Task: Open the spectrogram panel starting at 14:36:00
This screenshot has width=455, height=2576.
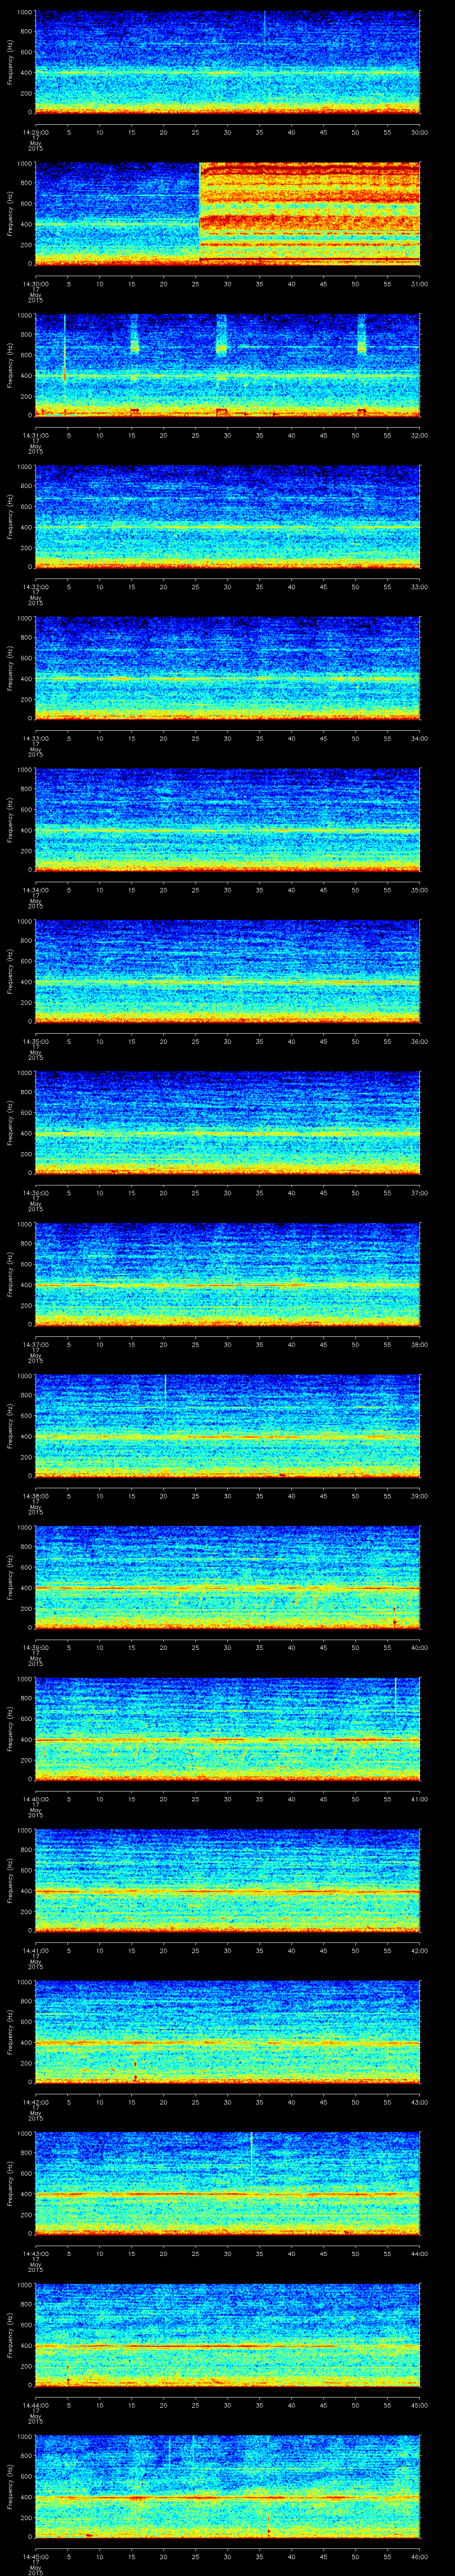Action: point(227,1123)
